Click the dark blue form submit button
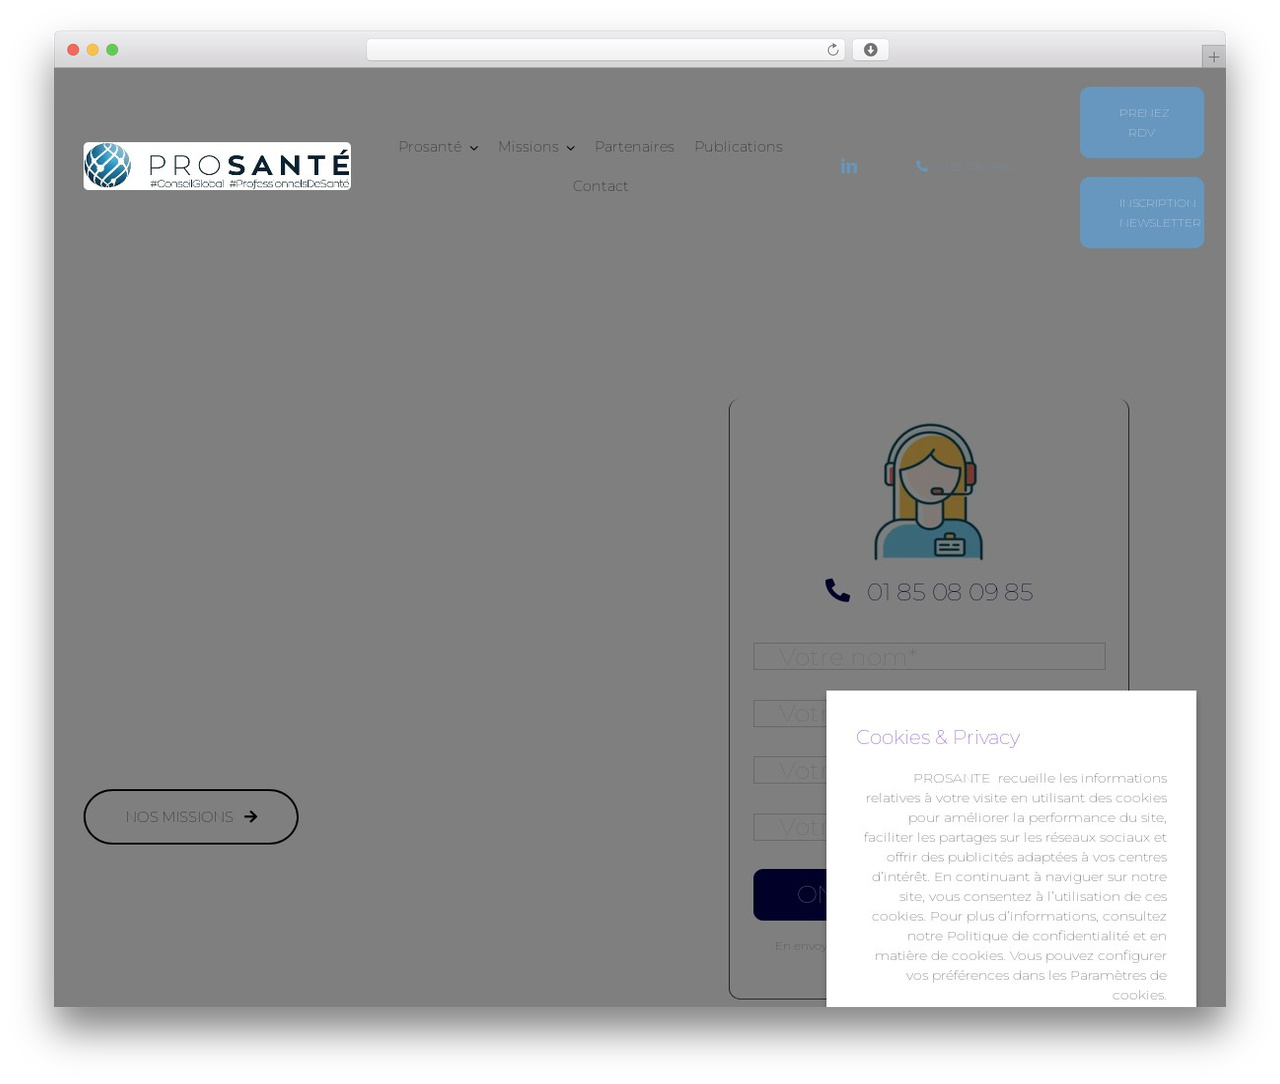This screenshot has width=1280, height=1084. pos(790,894)
